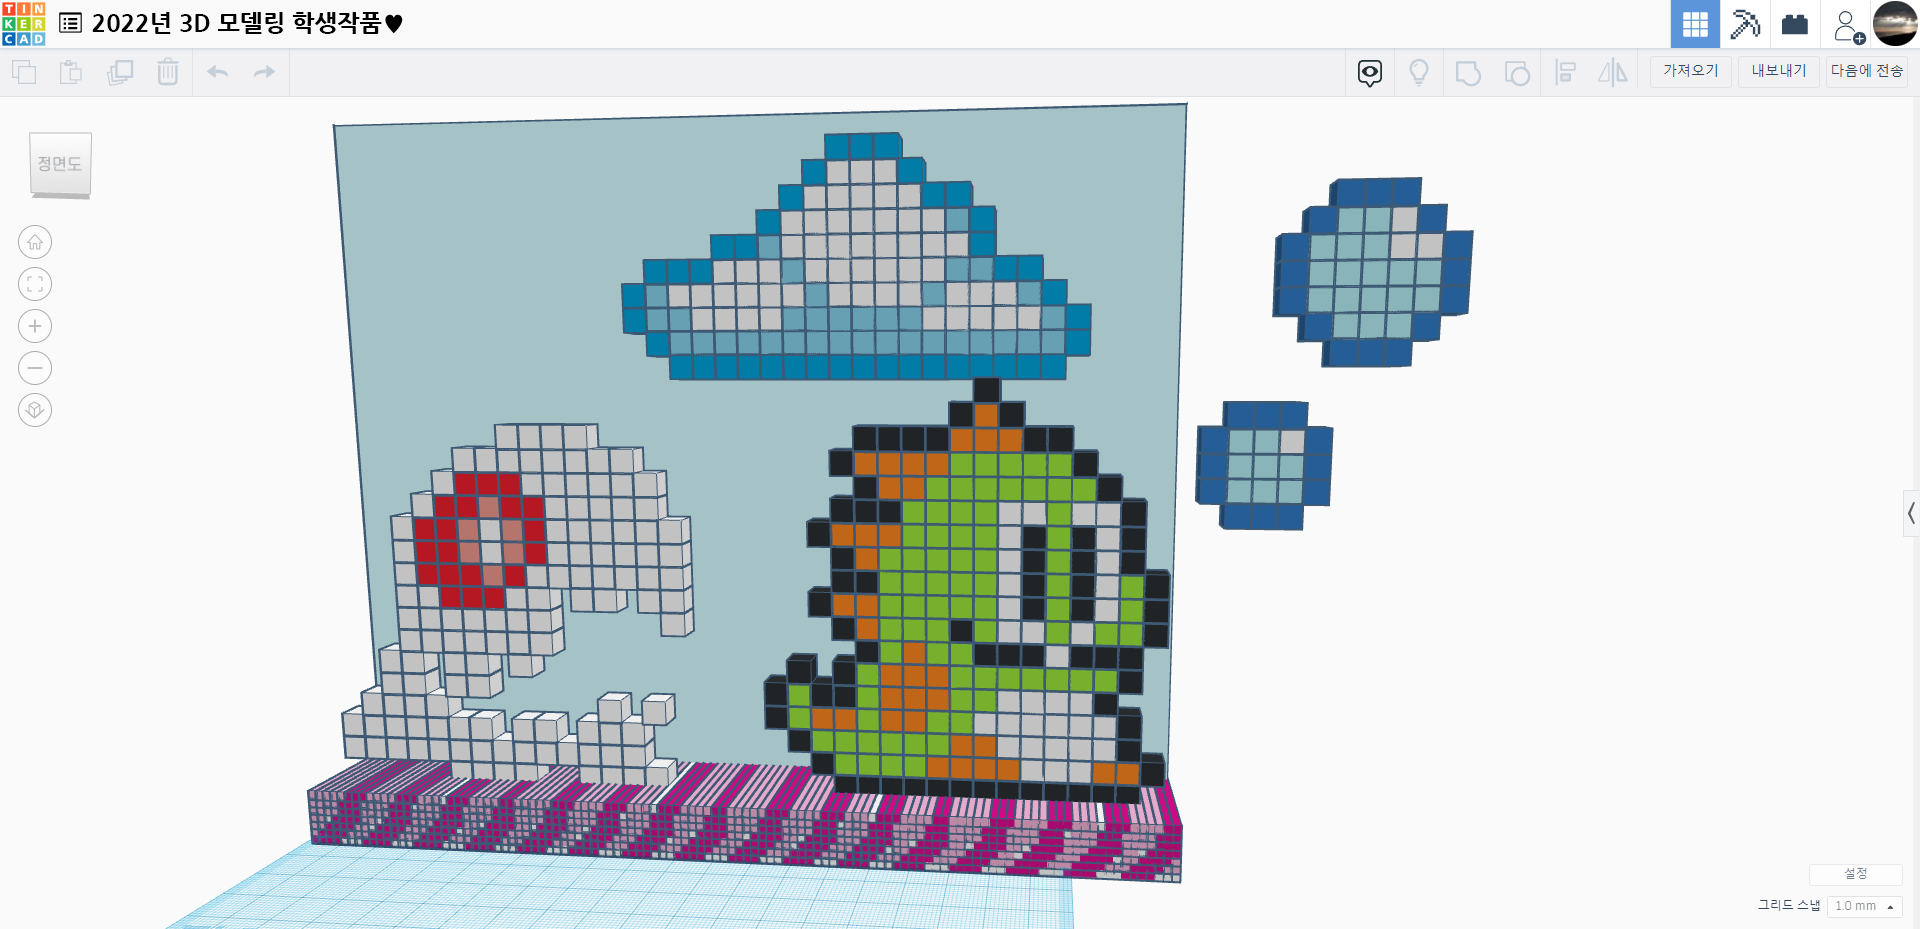The image size is (1920, 929).
Task: Select the pink striped base platform
Action: (745, 822)
